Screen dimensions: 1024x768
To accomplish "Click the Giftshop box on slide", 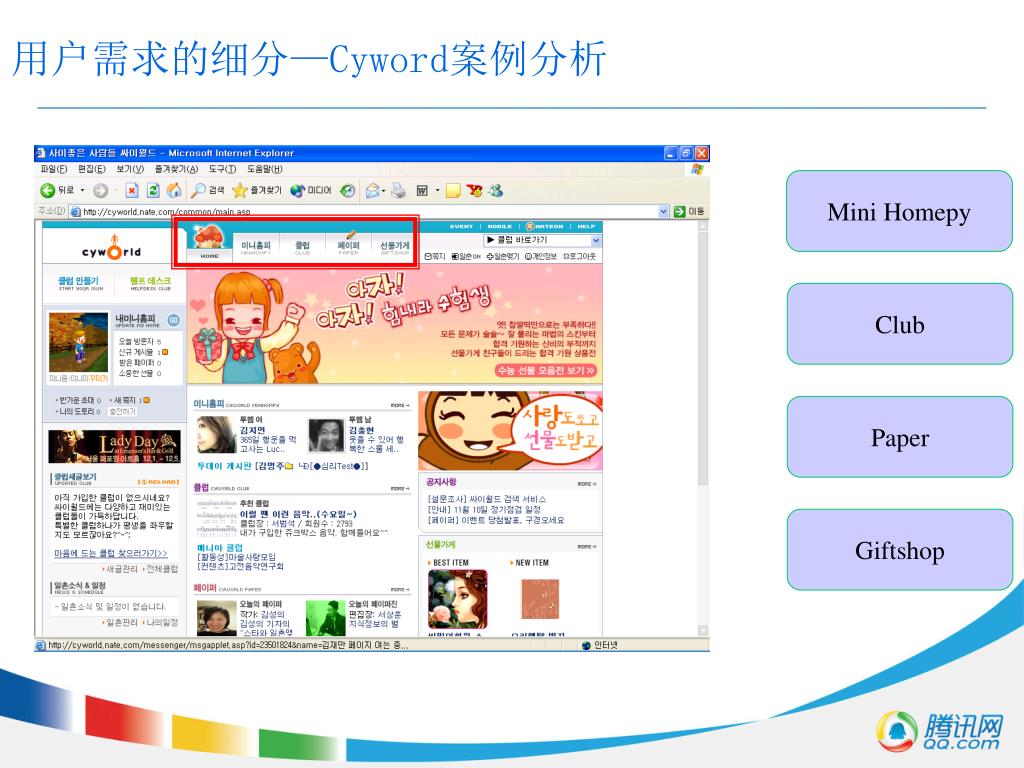I will (x=899, y=550).
